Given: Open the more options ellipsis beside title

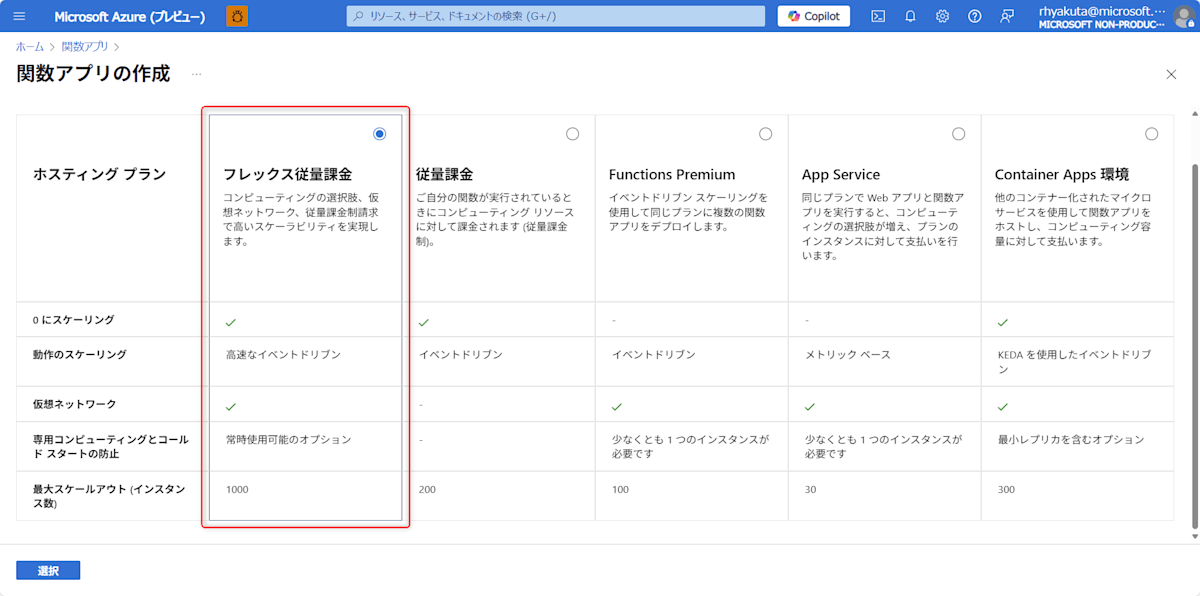Looking at the screenshot, I should pos(196,74).
